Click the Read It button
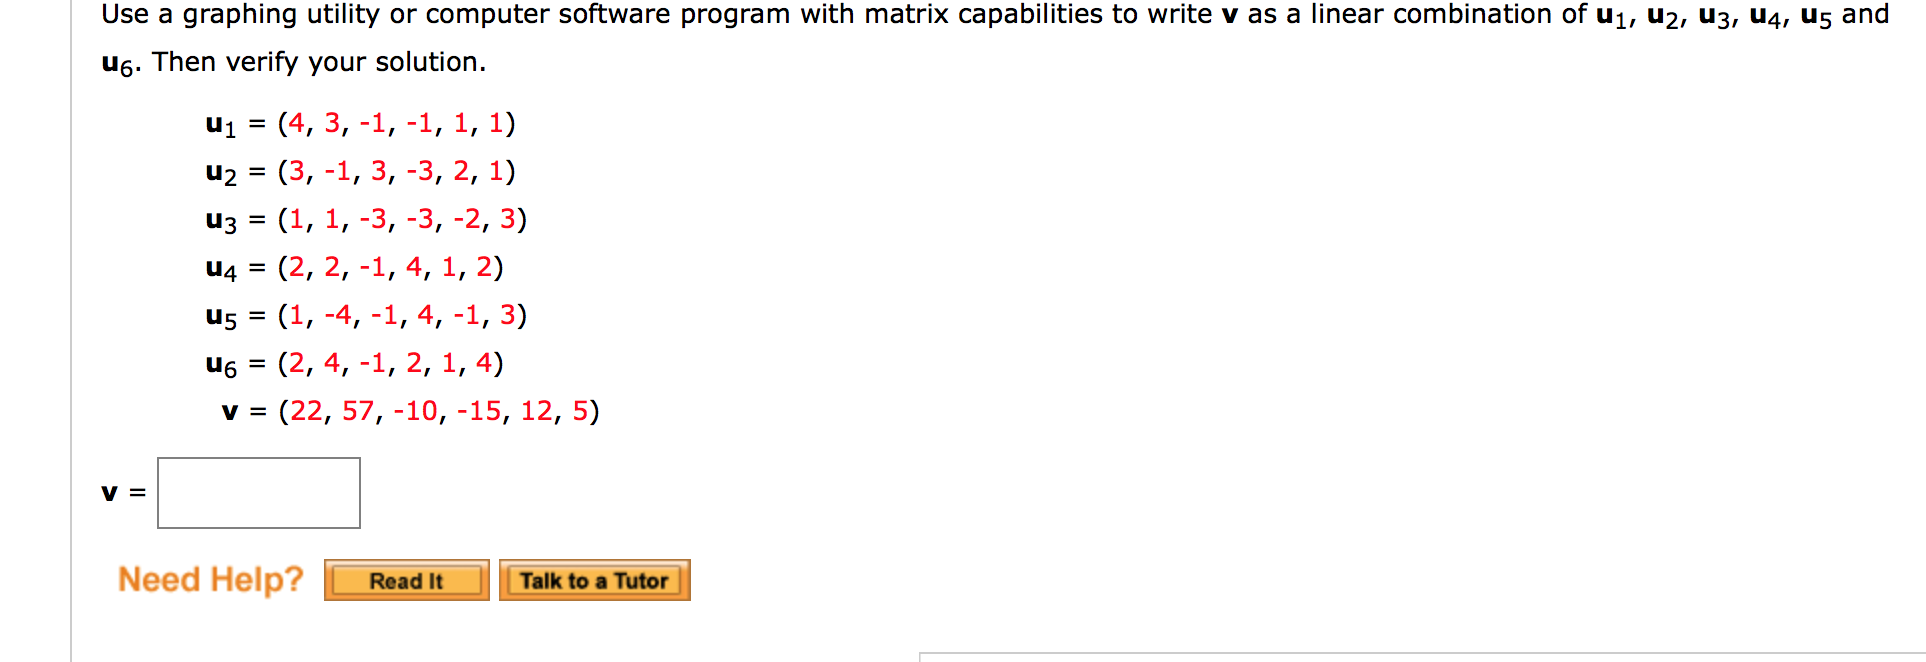Screen dimensions: 1926x662 point(406,580)
